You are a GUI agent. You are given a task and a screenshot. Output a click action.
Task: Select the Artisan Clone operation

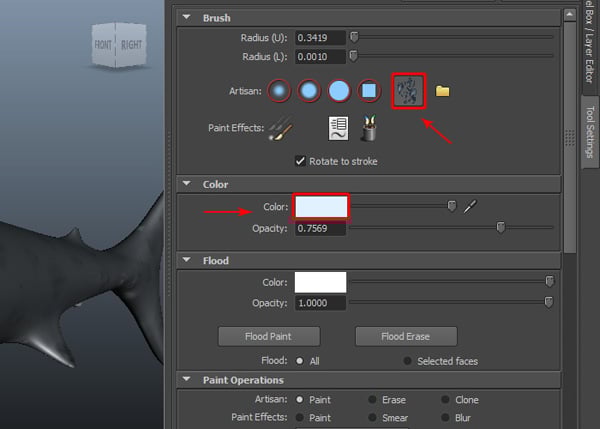pyautogui.click(x=444, y=400)
